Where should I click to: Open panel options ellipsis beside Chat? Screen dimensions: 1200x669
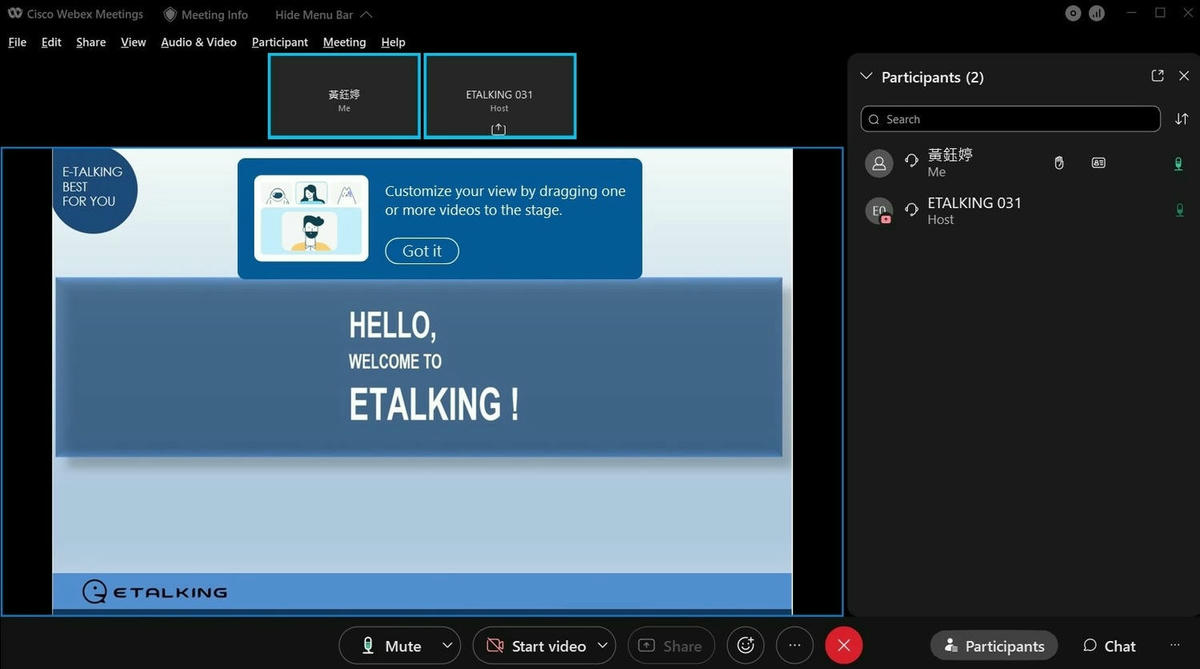point(1175,646)
